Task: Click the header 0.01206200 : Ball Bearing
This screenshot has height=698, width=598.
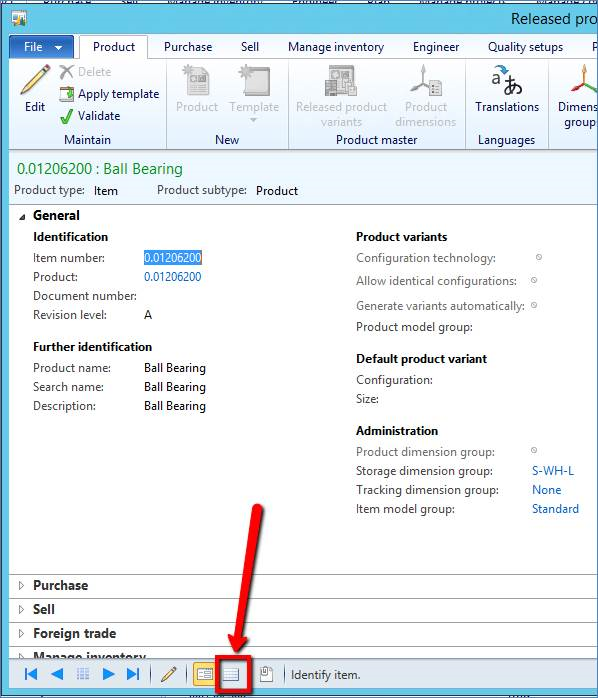Action: 100,169
